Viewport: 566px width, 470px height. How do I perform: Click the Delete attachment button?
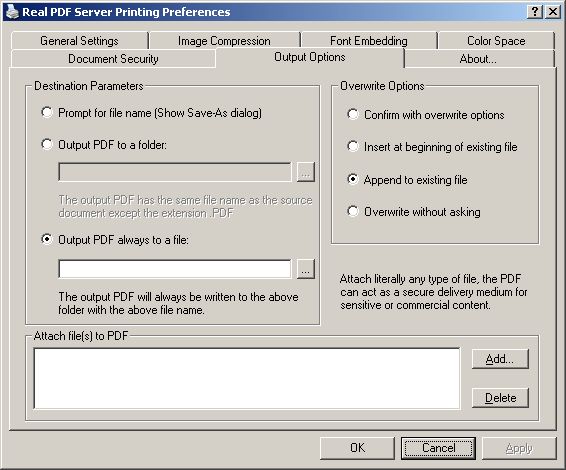(x=500, y=398)
